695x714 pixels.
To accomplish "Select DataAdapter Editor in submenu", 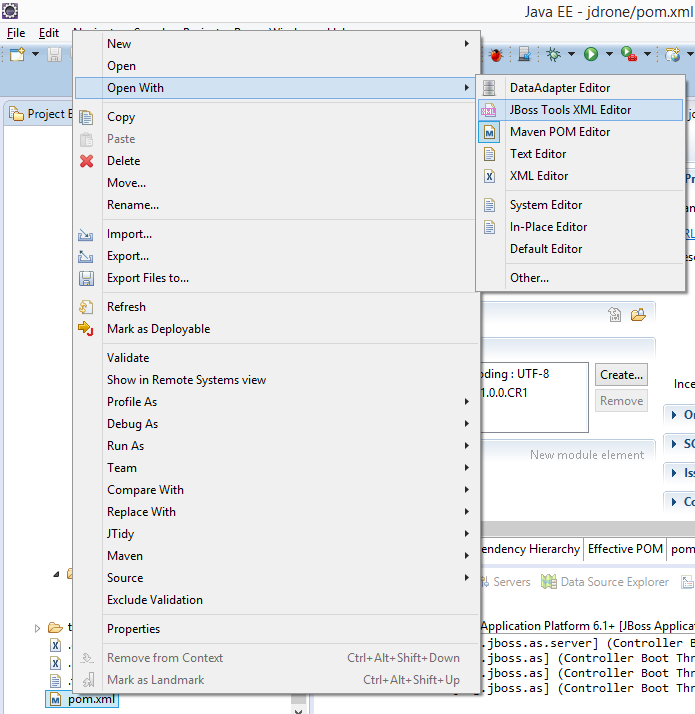I will coord(580,88).
